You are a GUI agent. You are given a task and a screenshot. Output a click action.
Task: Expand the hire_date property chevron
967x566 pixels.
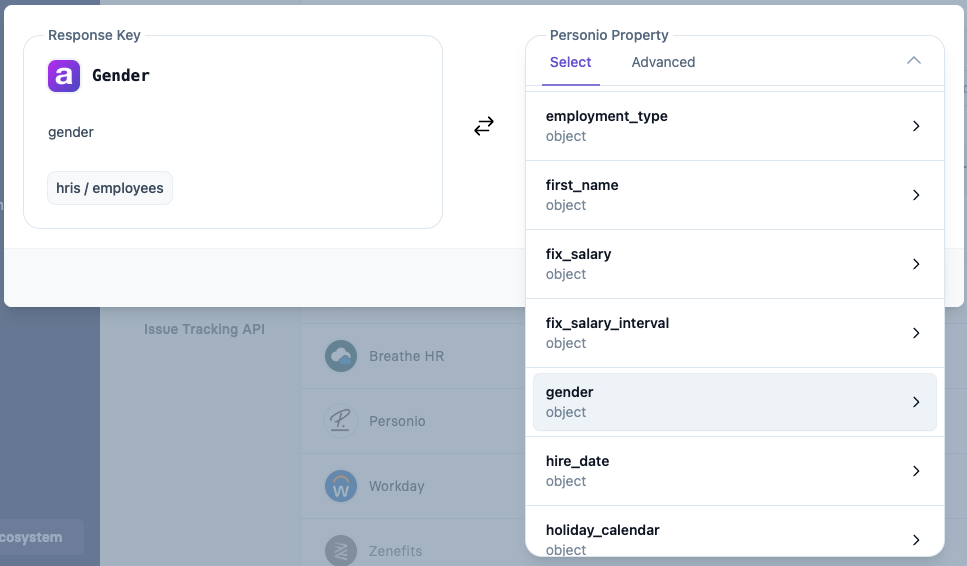tap(916, 471)
